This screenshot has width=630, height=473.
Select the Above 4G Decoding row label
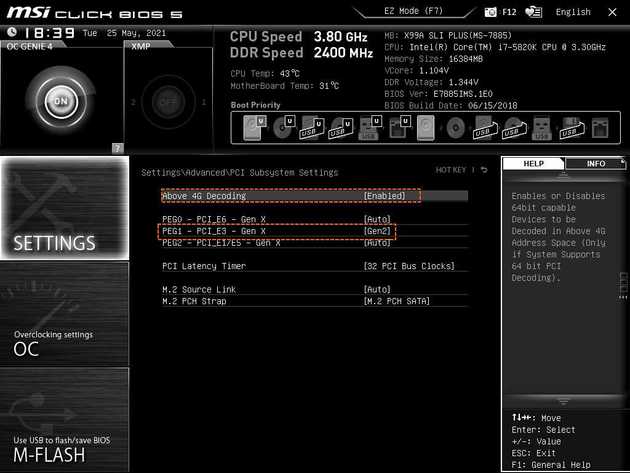(x=204, y=196)
